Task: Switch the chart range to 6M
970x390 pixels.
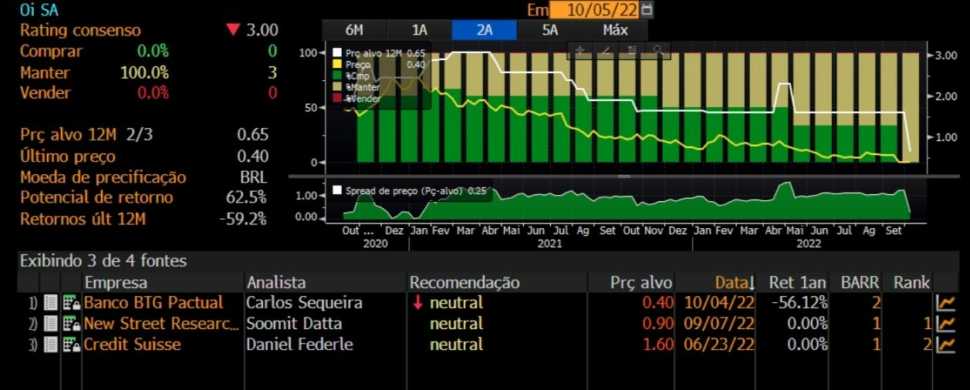Action: pyautogui.click(x=354, y=30)
